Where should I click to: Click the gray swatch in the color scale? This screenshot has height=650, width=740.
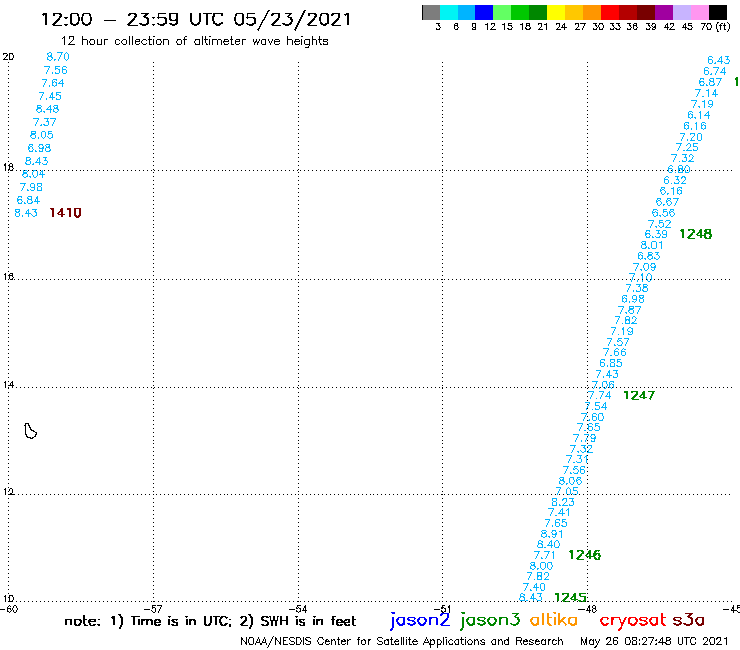tap(431, 12)
